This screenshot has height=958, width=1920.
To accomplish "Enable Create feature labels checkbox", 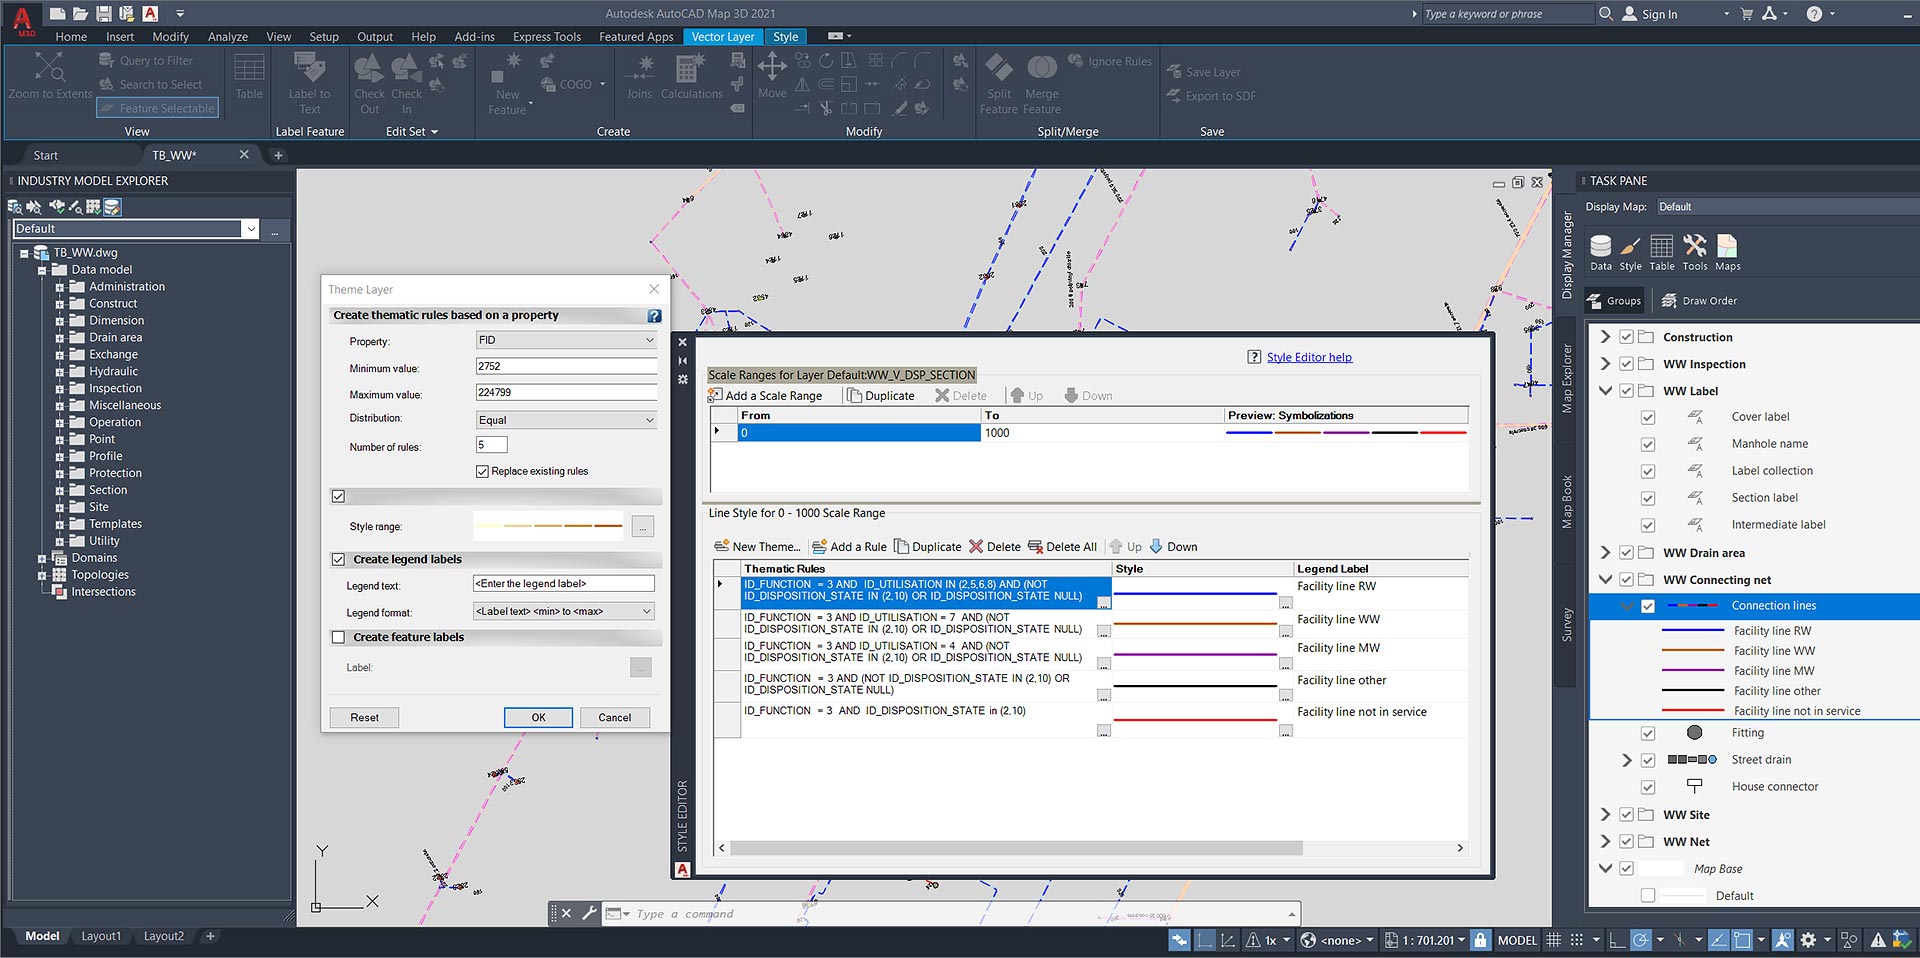I will pyautogui.click(x=338, y=637).
